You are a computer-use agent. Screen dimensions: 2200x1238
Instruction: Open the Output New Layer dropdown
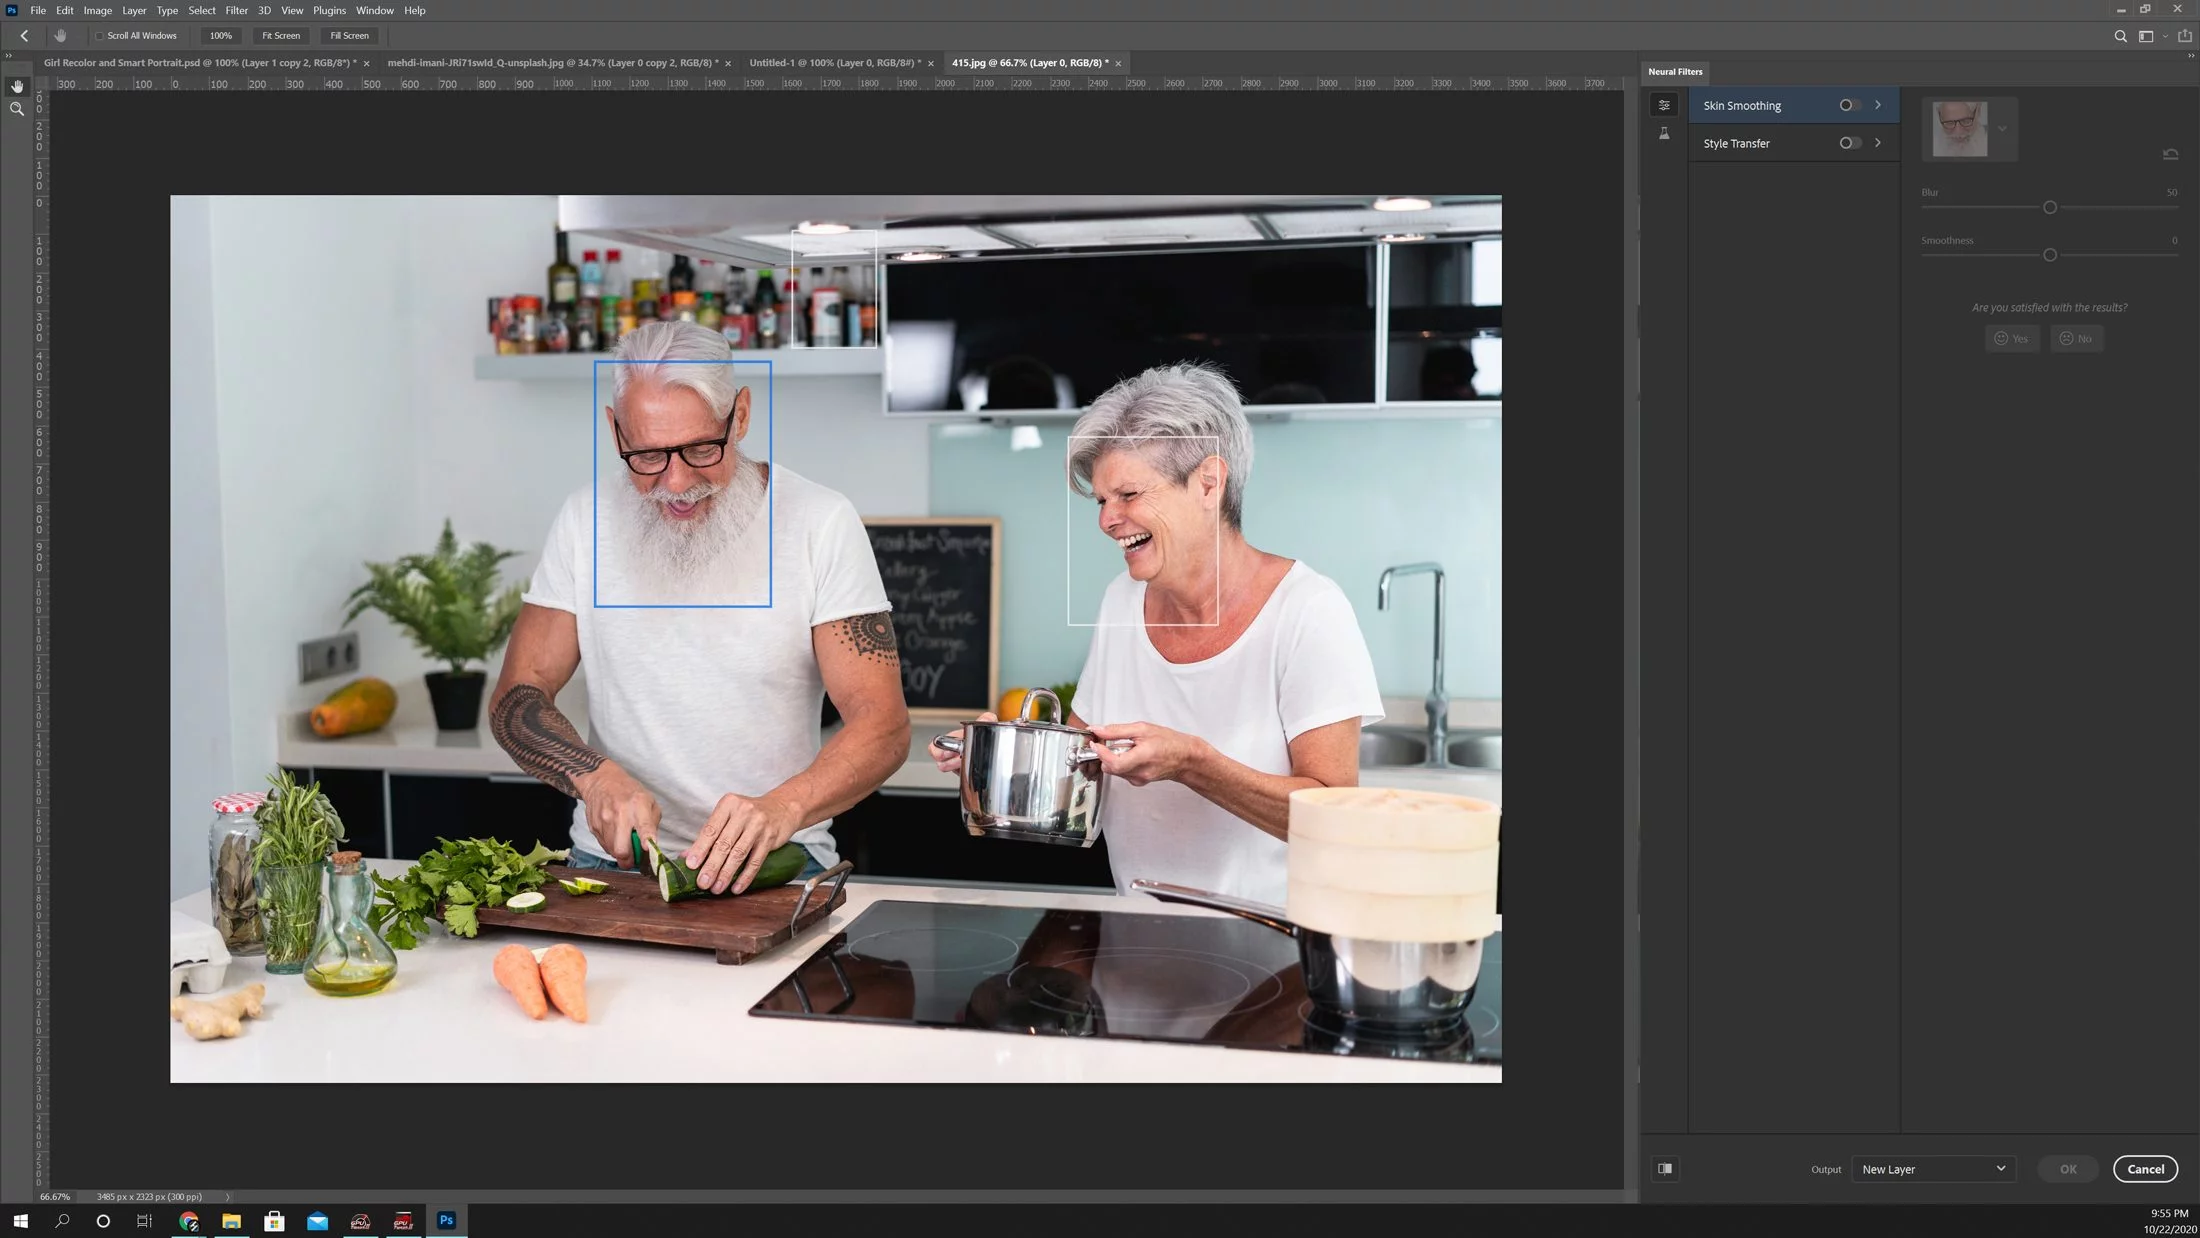(x=1933, y=1169)
